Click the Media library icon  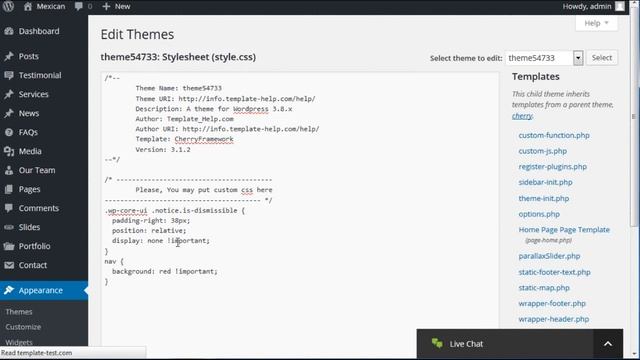pos(9,151)
